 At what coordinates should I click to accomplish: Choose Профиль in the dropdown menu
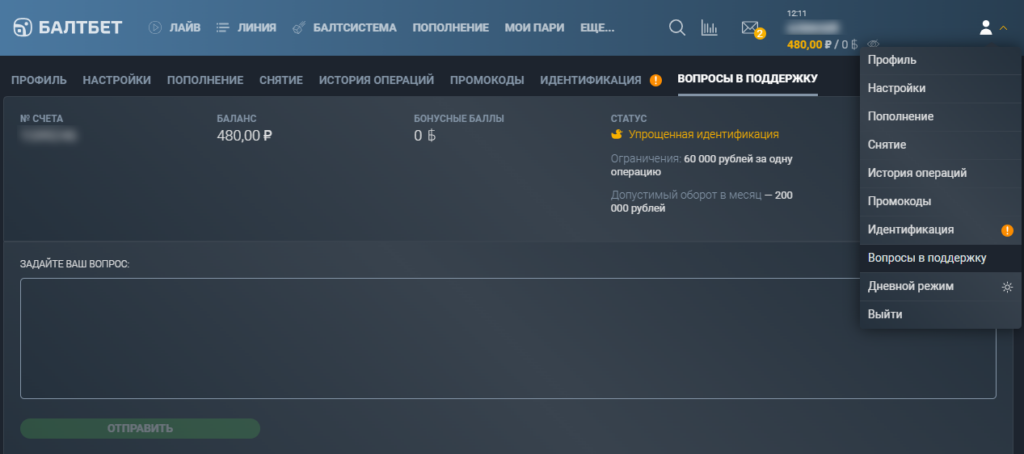[x=940, y=60]
